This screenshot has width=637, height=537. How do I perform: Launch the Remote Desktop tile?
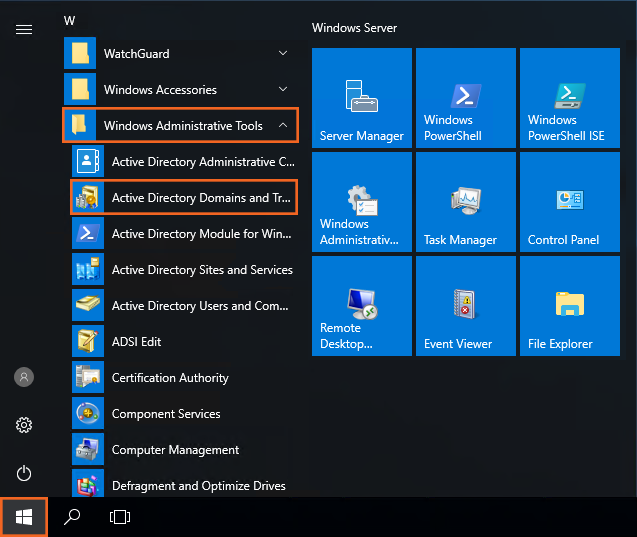tap(361, 306)
